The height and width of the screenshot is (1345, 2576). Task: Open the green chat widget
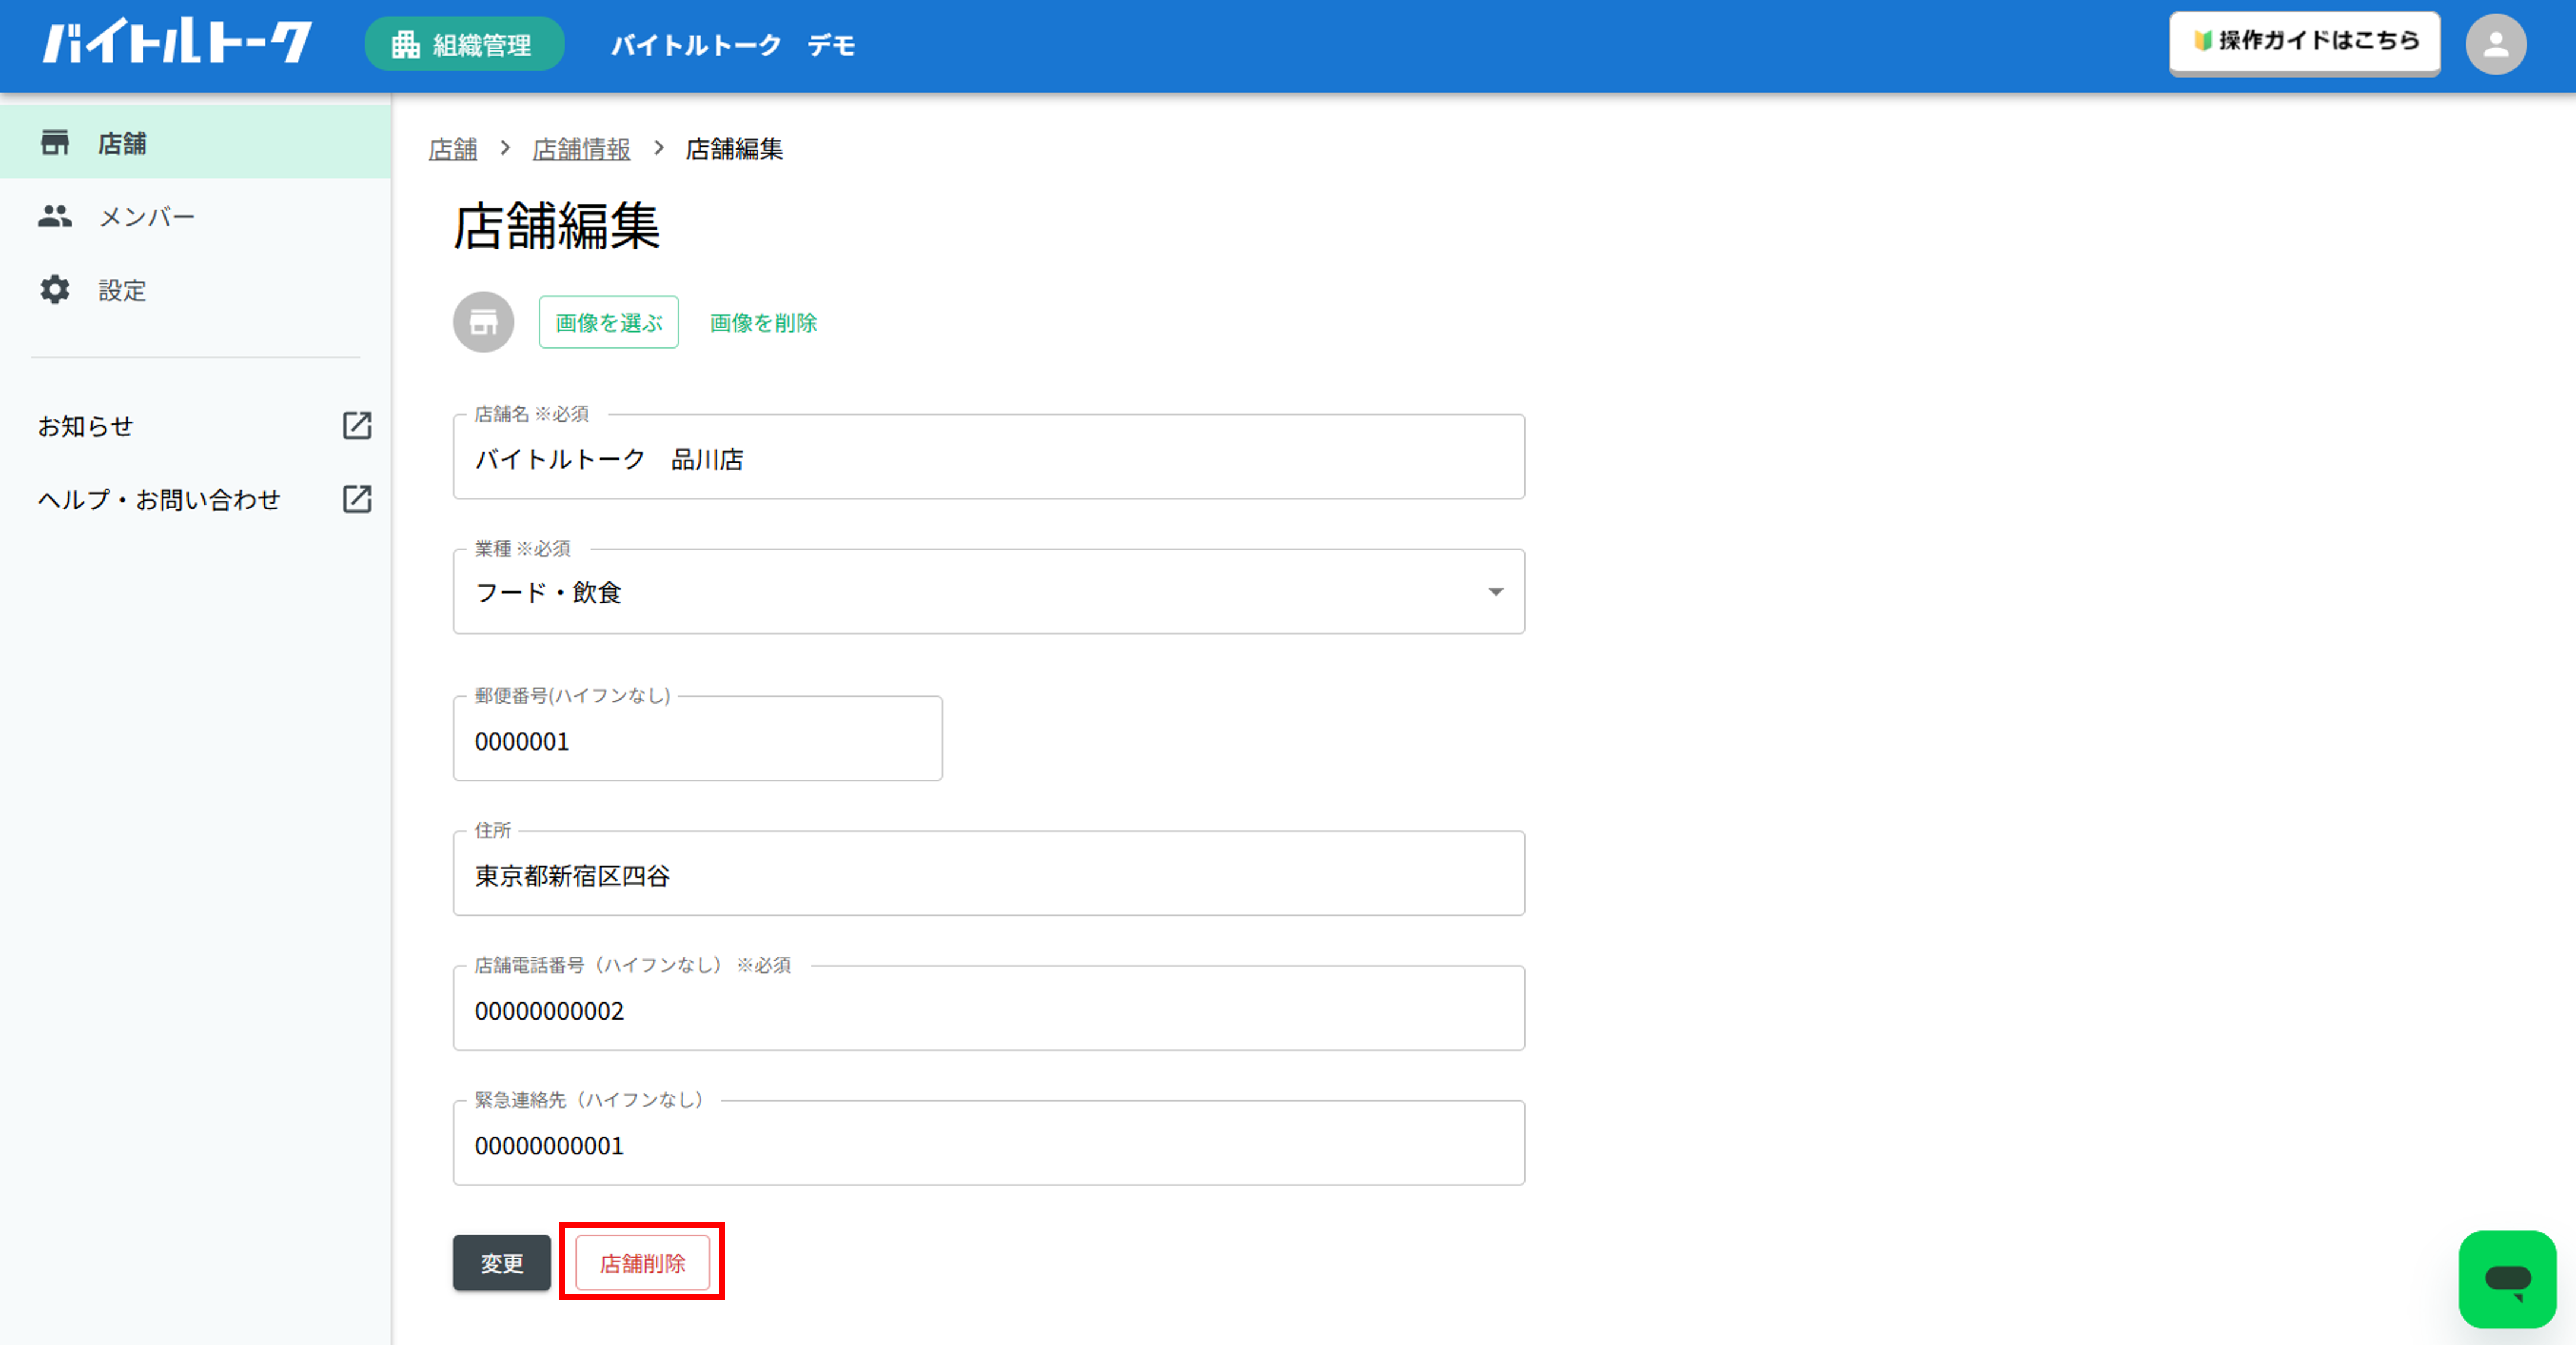click(x=2507, y=1279)
